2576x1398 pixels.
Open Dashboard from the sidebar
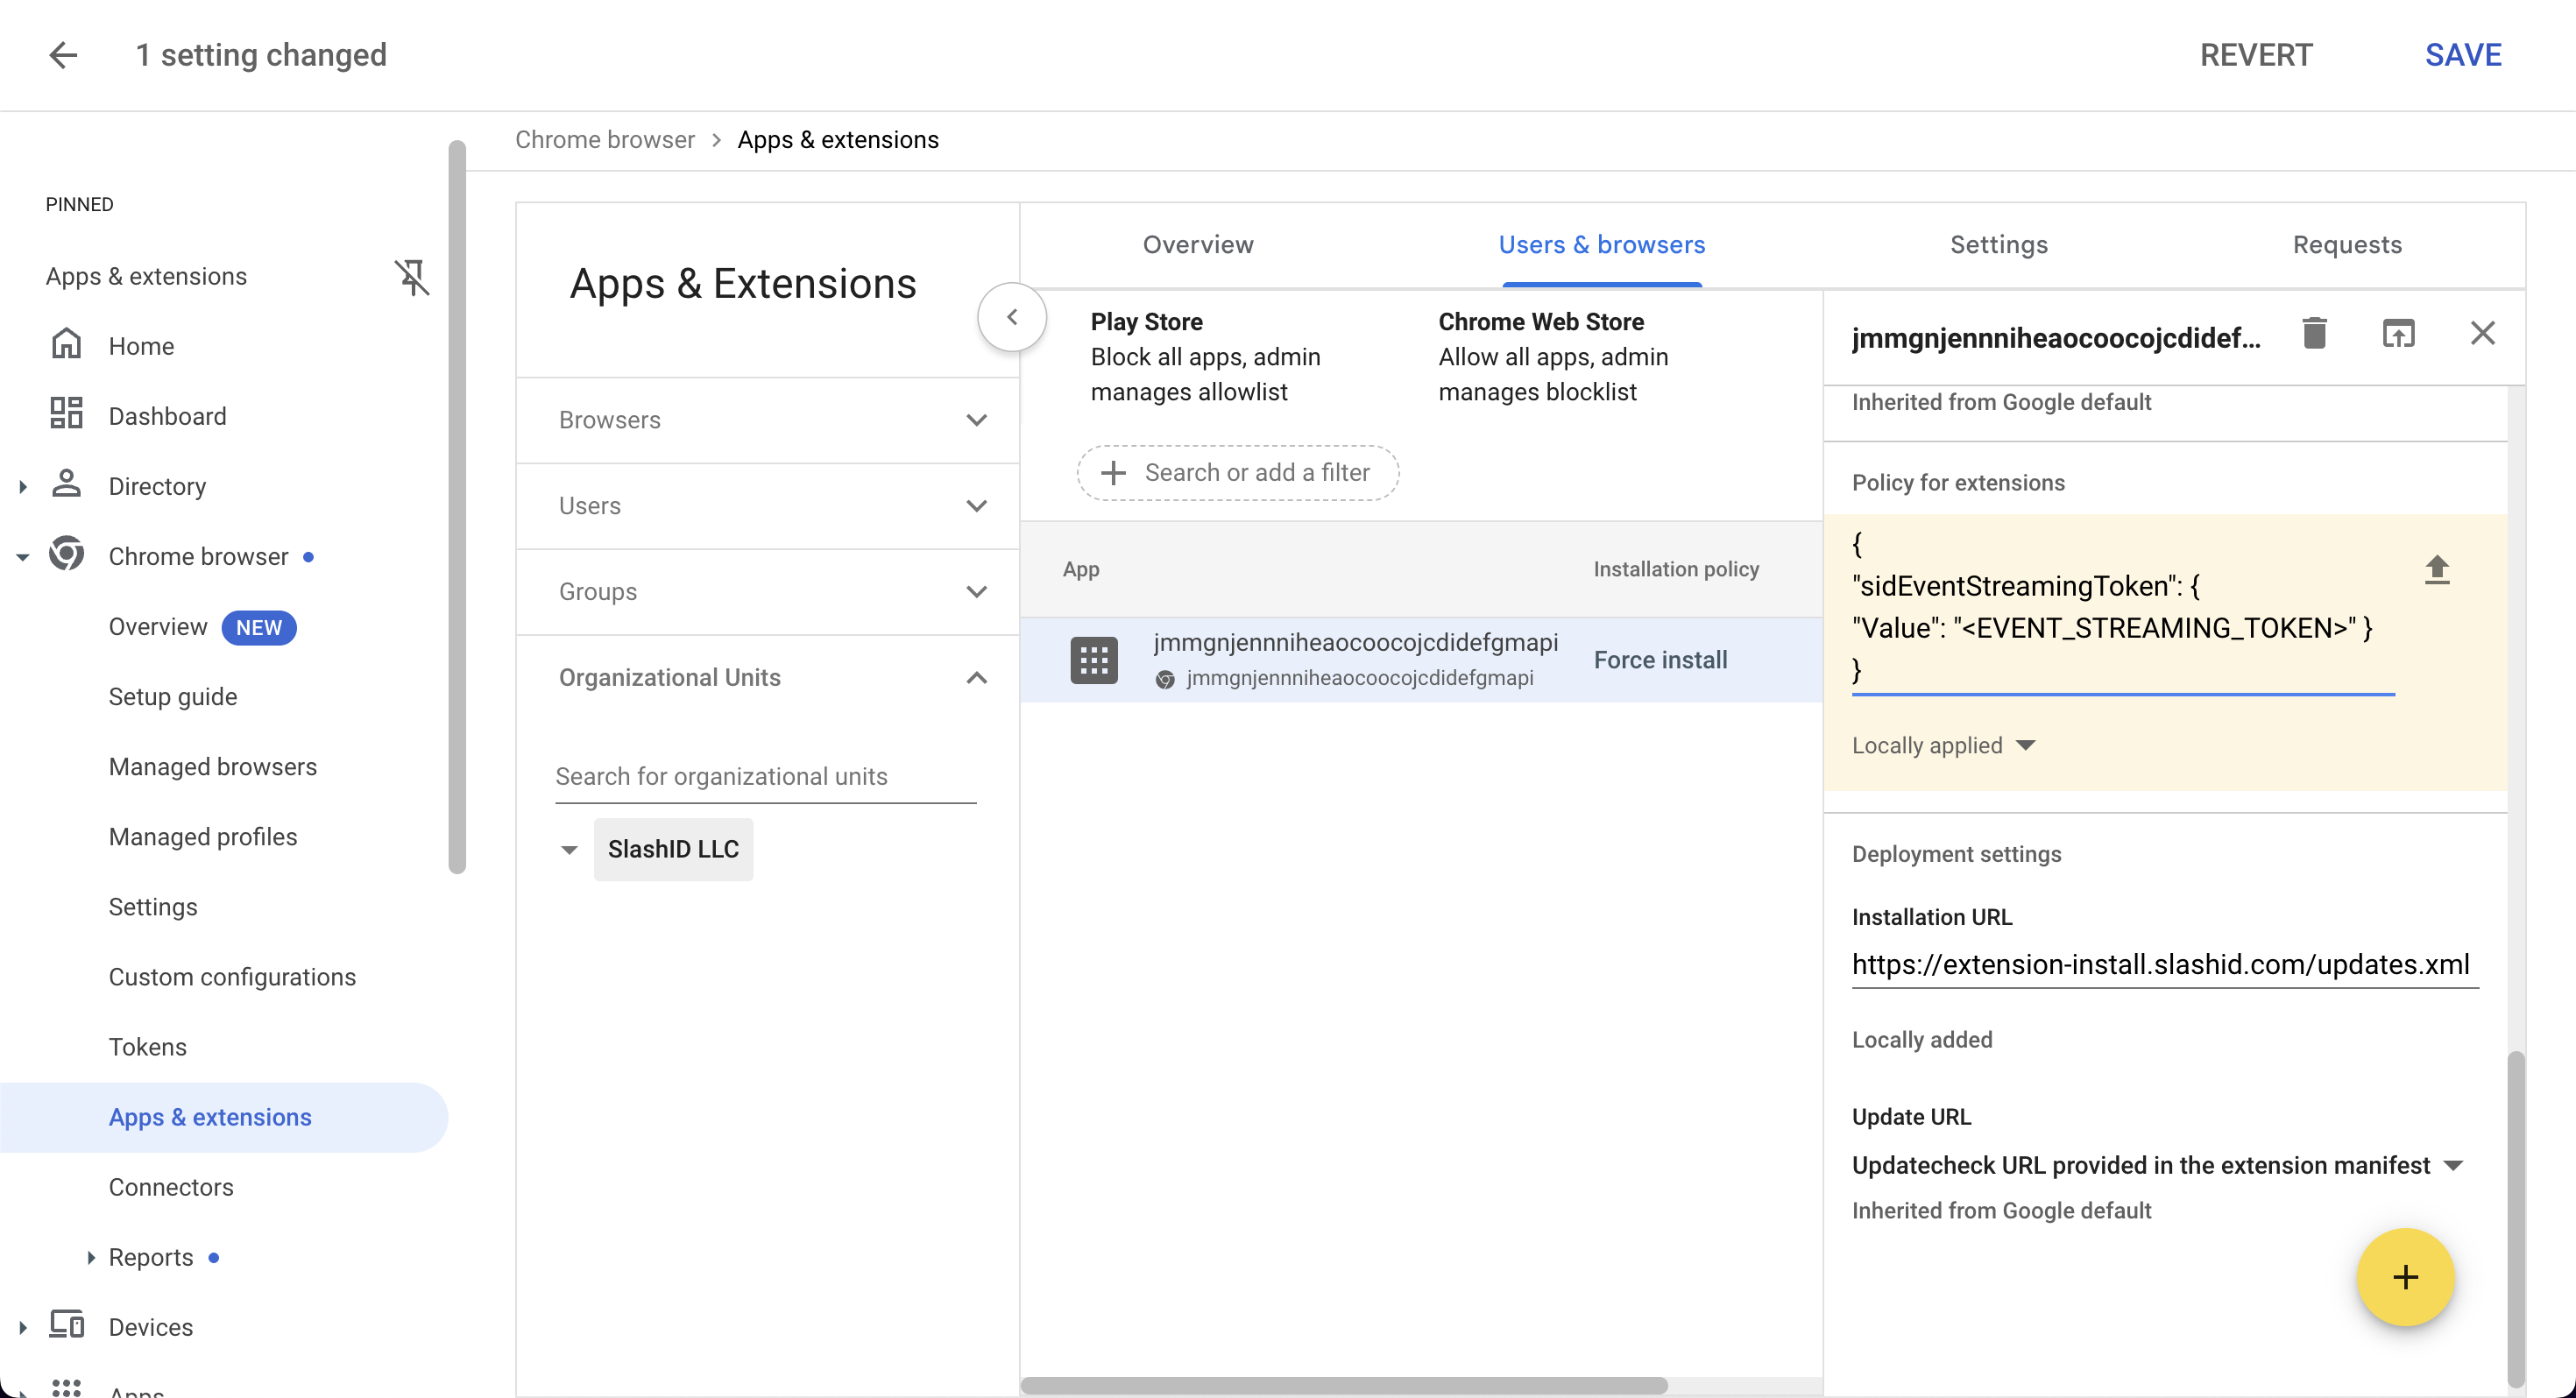[166, 415]
